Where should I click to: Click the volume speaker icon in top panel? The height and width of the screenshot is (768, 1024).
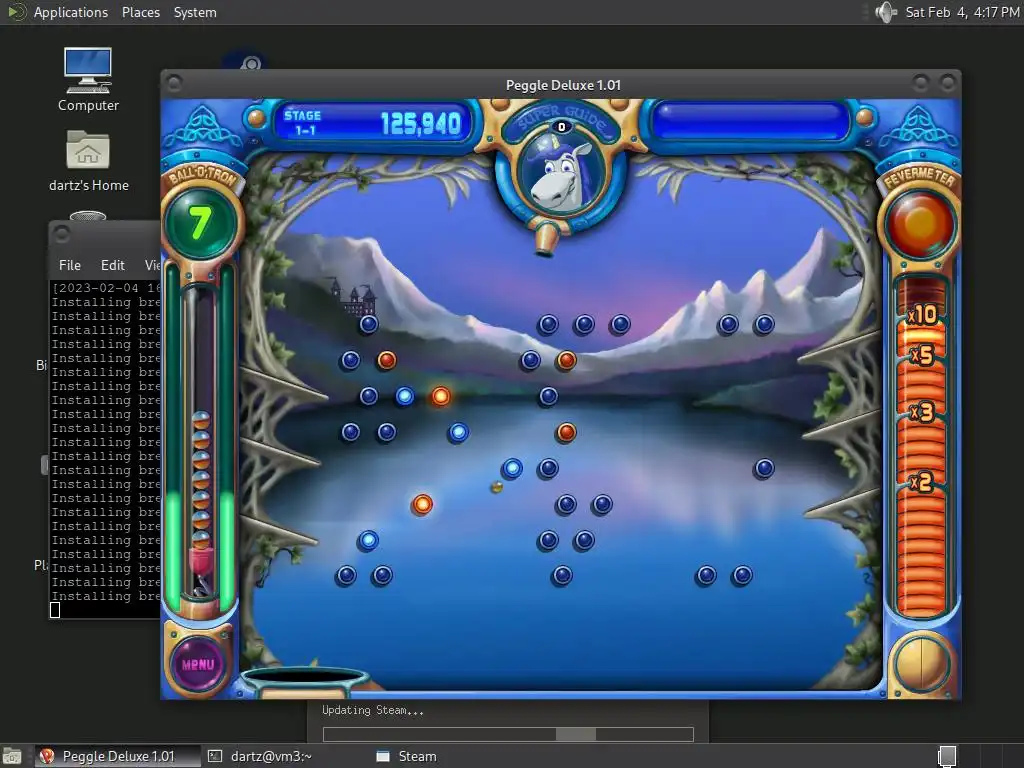click(x=886, y=12)
